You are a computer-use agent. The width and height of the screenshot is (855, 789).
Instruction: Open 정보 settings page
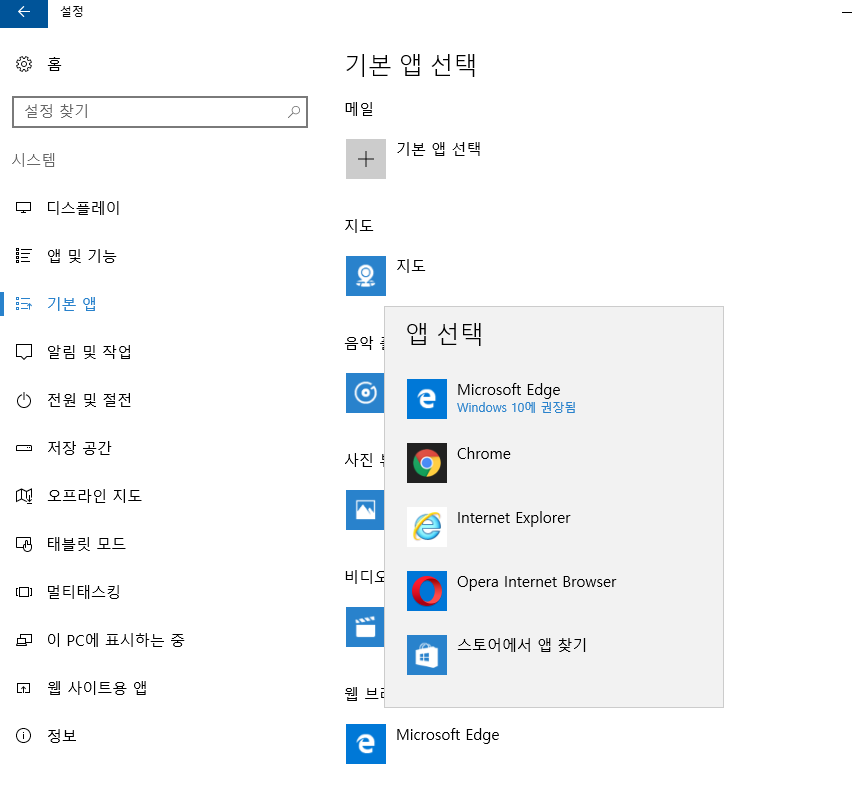(x=62, y=736)
